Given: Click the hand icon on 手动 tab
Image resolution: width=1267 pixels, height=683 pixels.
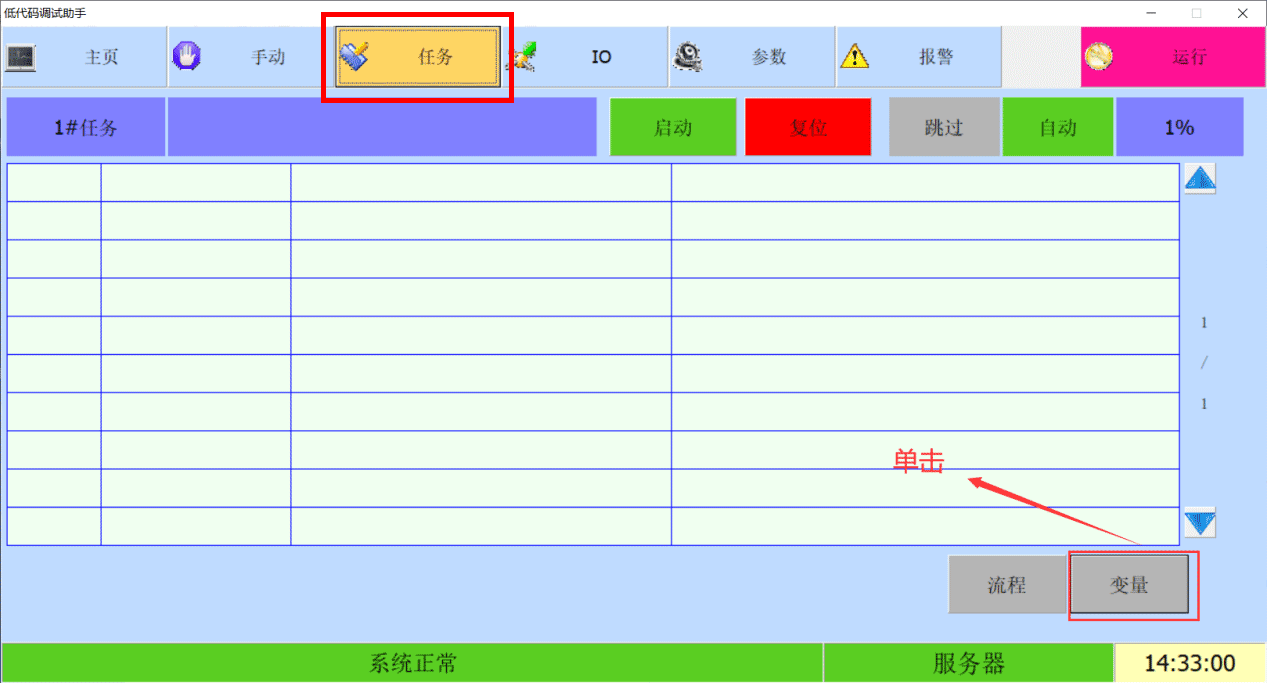Looking at the screenshot, I should point(186,57).
